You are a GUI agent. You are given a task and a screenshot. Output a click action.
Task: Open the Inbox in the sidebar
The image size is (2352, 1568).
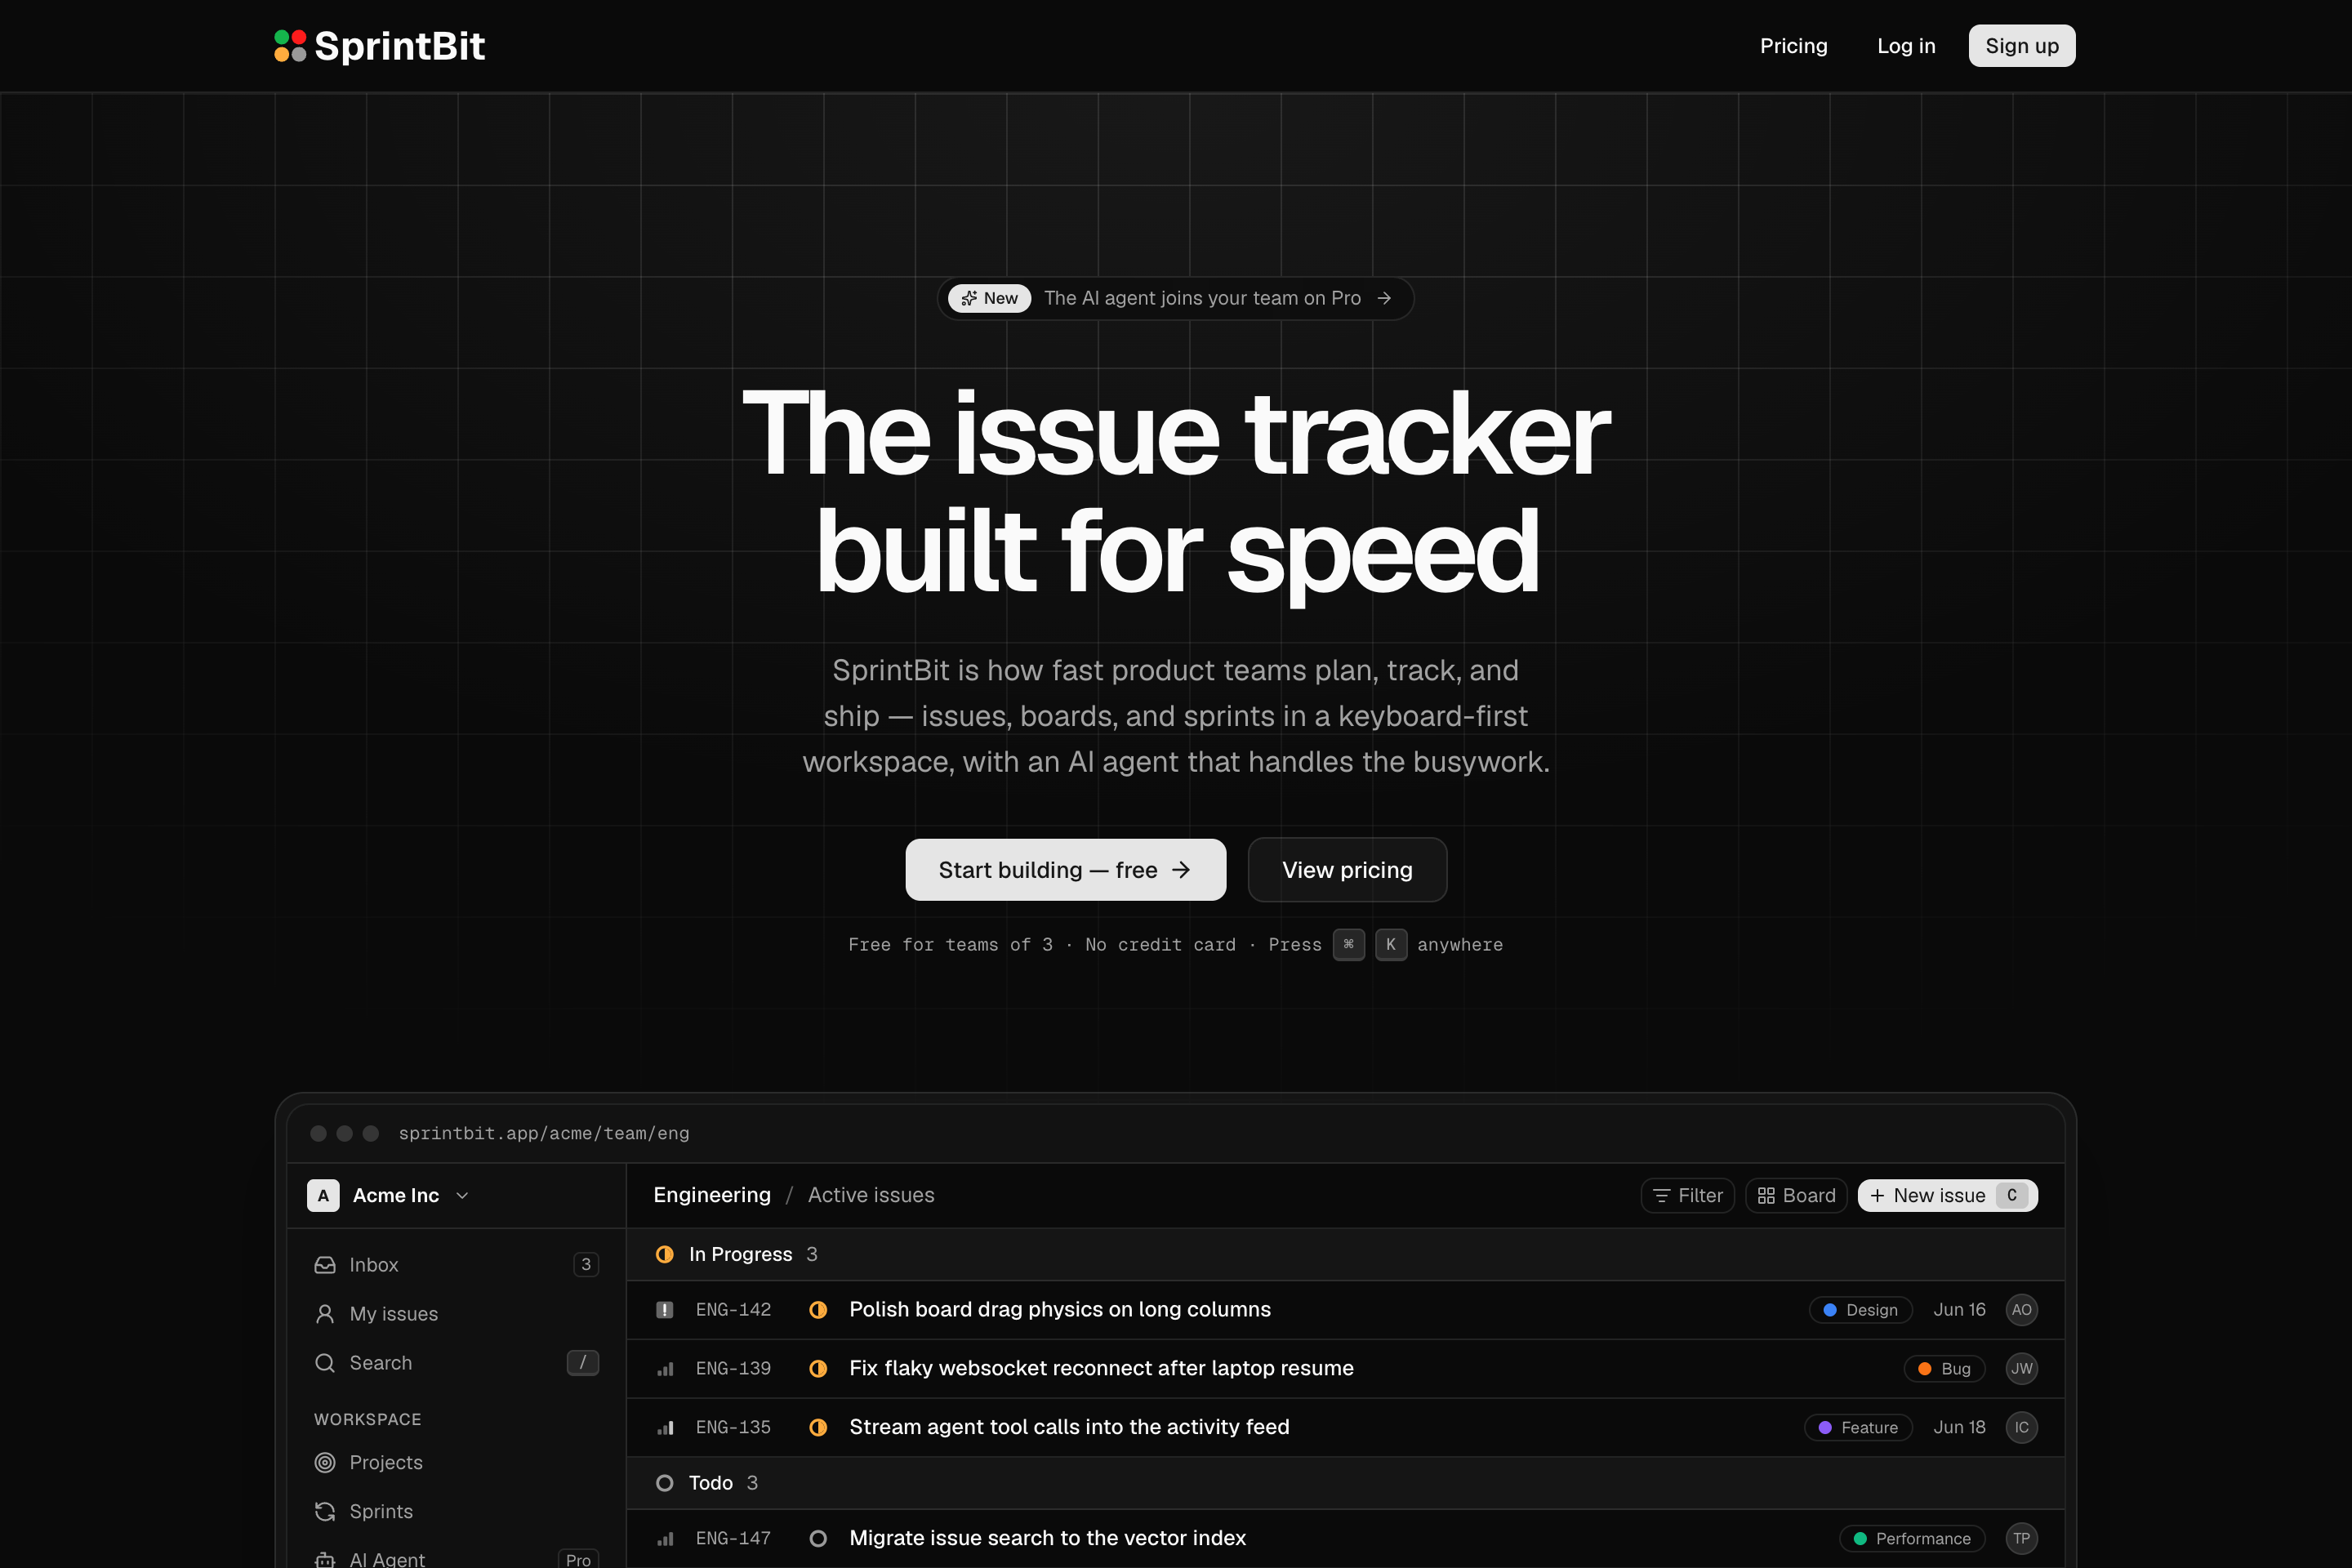[x=456, y=1265]
